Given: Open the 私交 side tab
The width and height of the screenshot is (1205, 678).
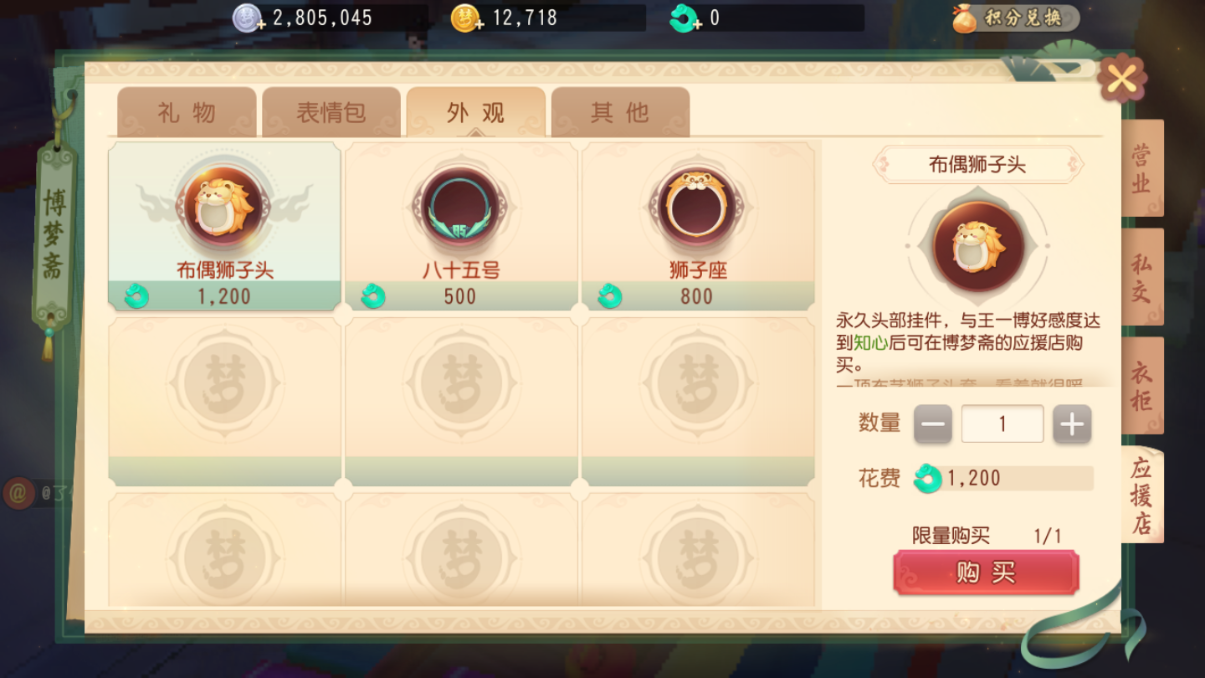Looking at the screenshot, I should tap(1141, 277).
